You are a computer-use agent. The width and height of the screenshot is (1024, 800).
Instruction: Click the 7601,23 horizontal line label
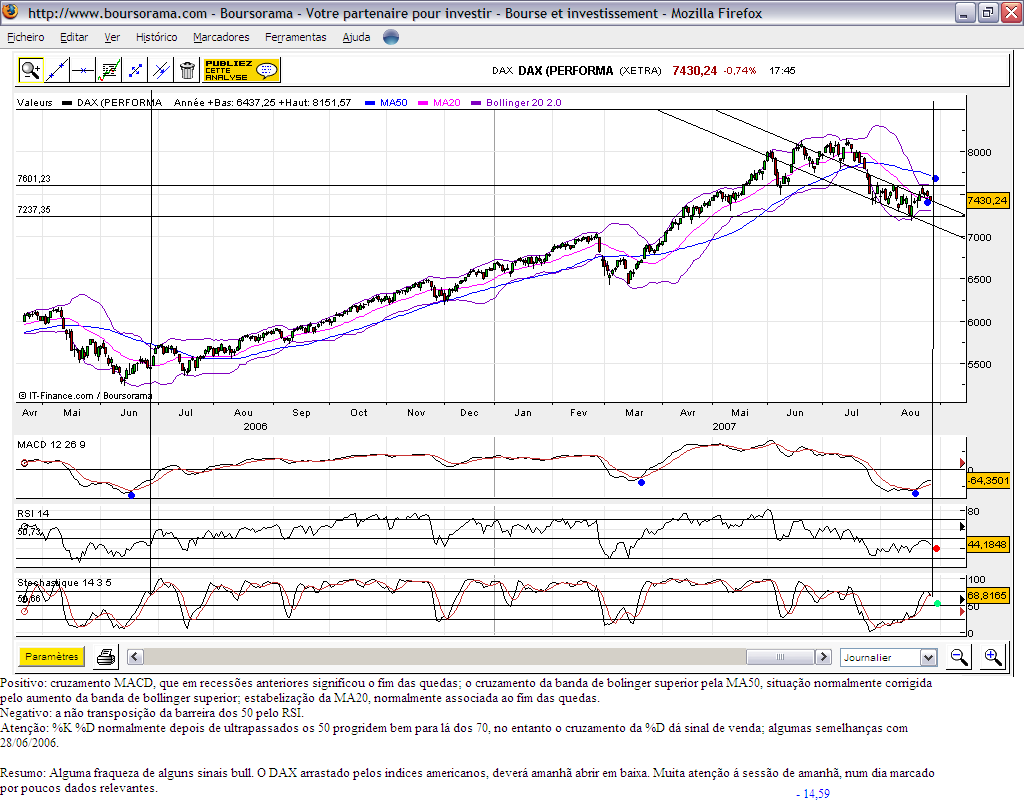point(34,178)
